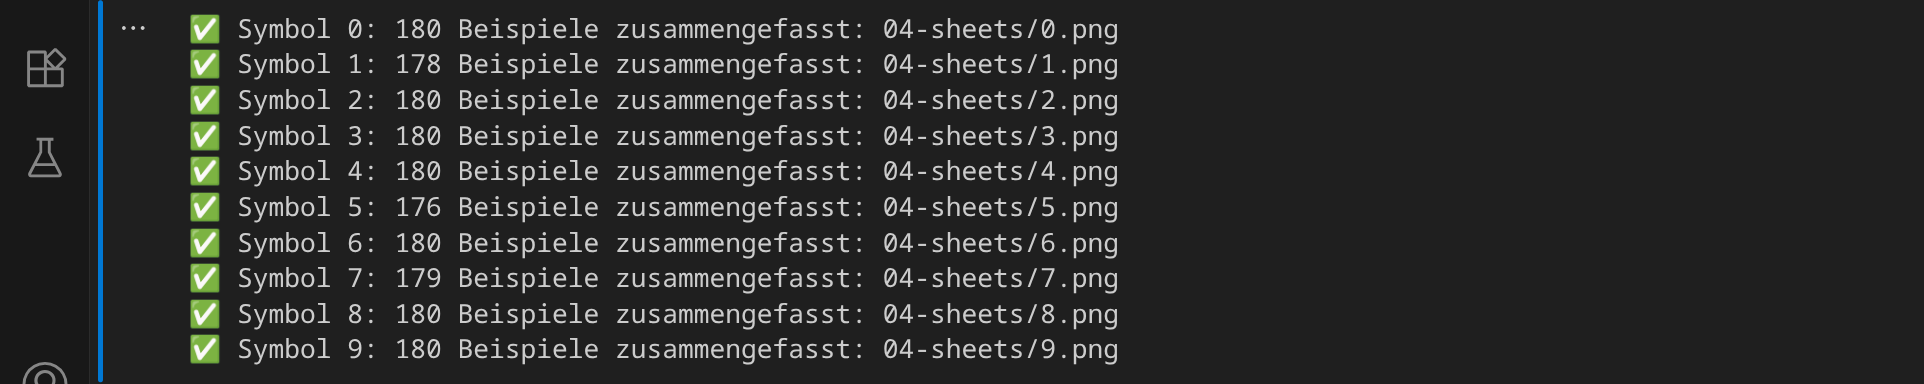Click the cell output ellipsis menu
The image size is (1924, 384).
133,29
